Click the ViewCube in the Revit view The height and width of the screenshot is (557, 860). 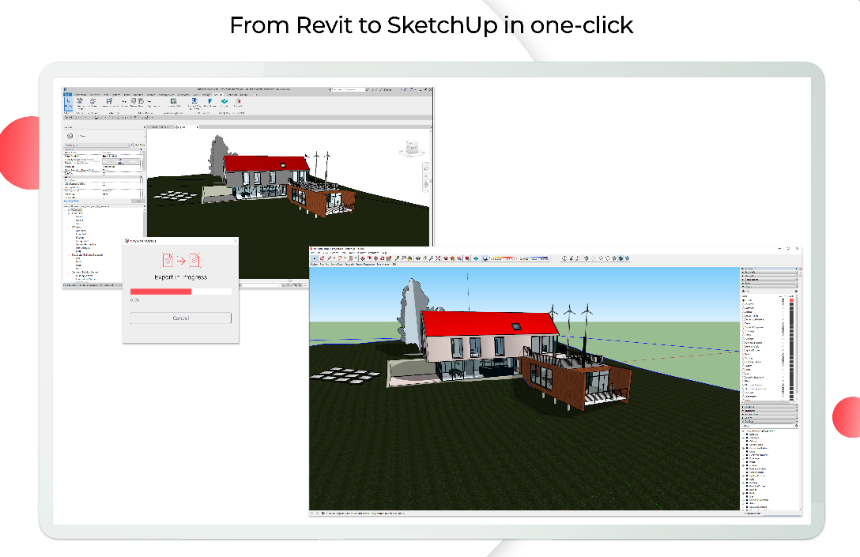[x=411, y=148]
